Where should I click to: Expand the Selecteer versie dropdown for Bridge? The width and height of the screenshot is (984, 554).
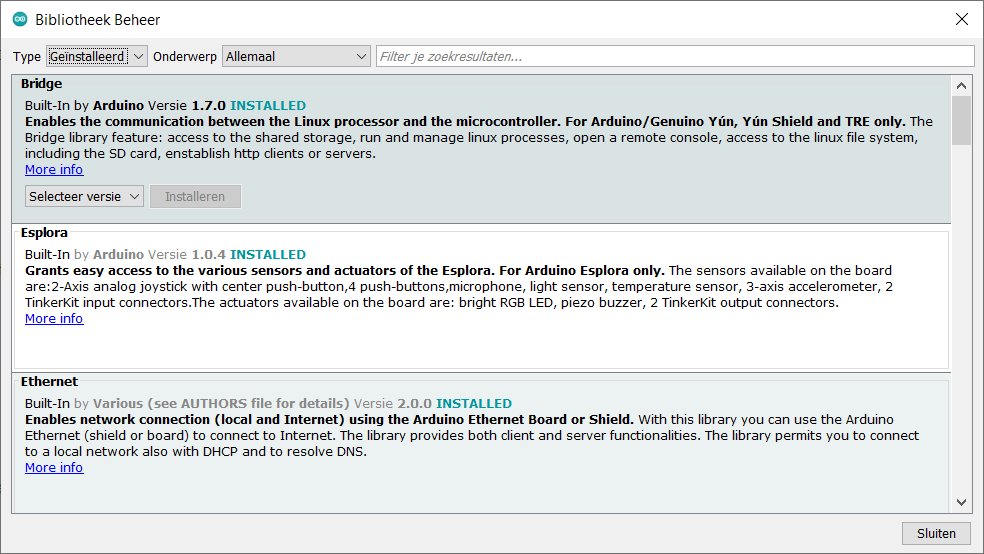click(x=84, y=196)
